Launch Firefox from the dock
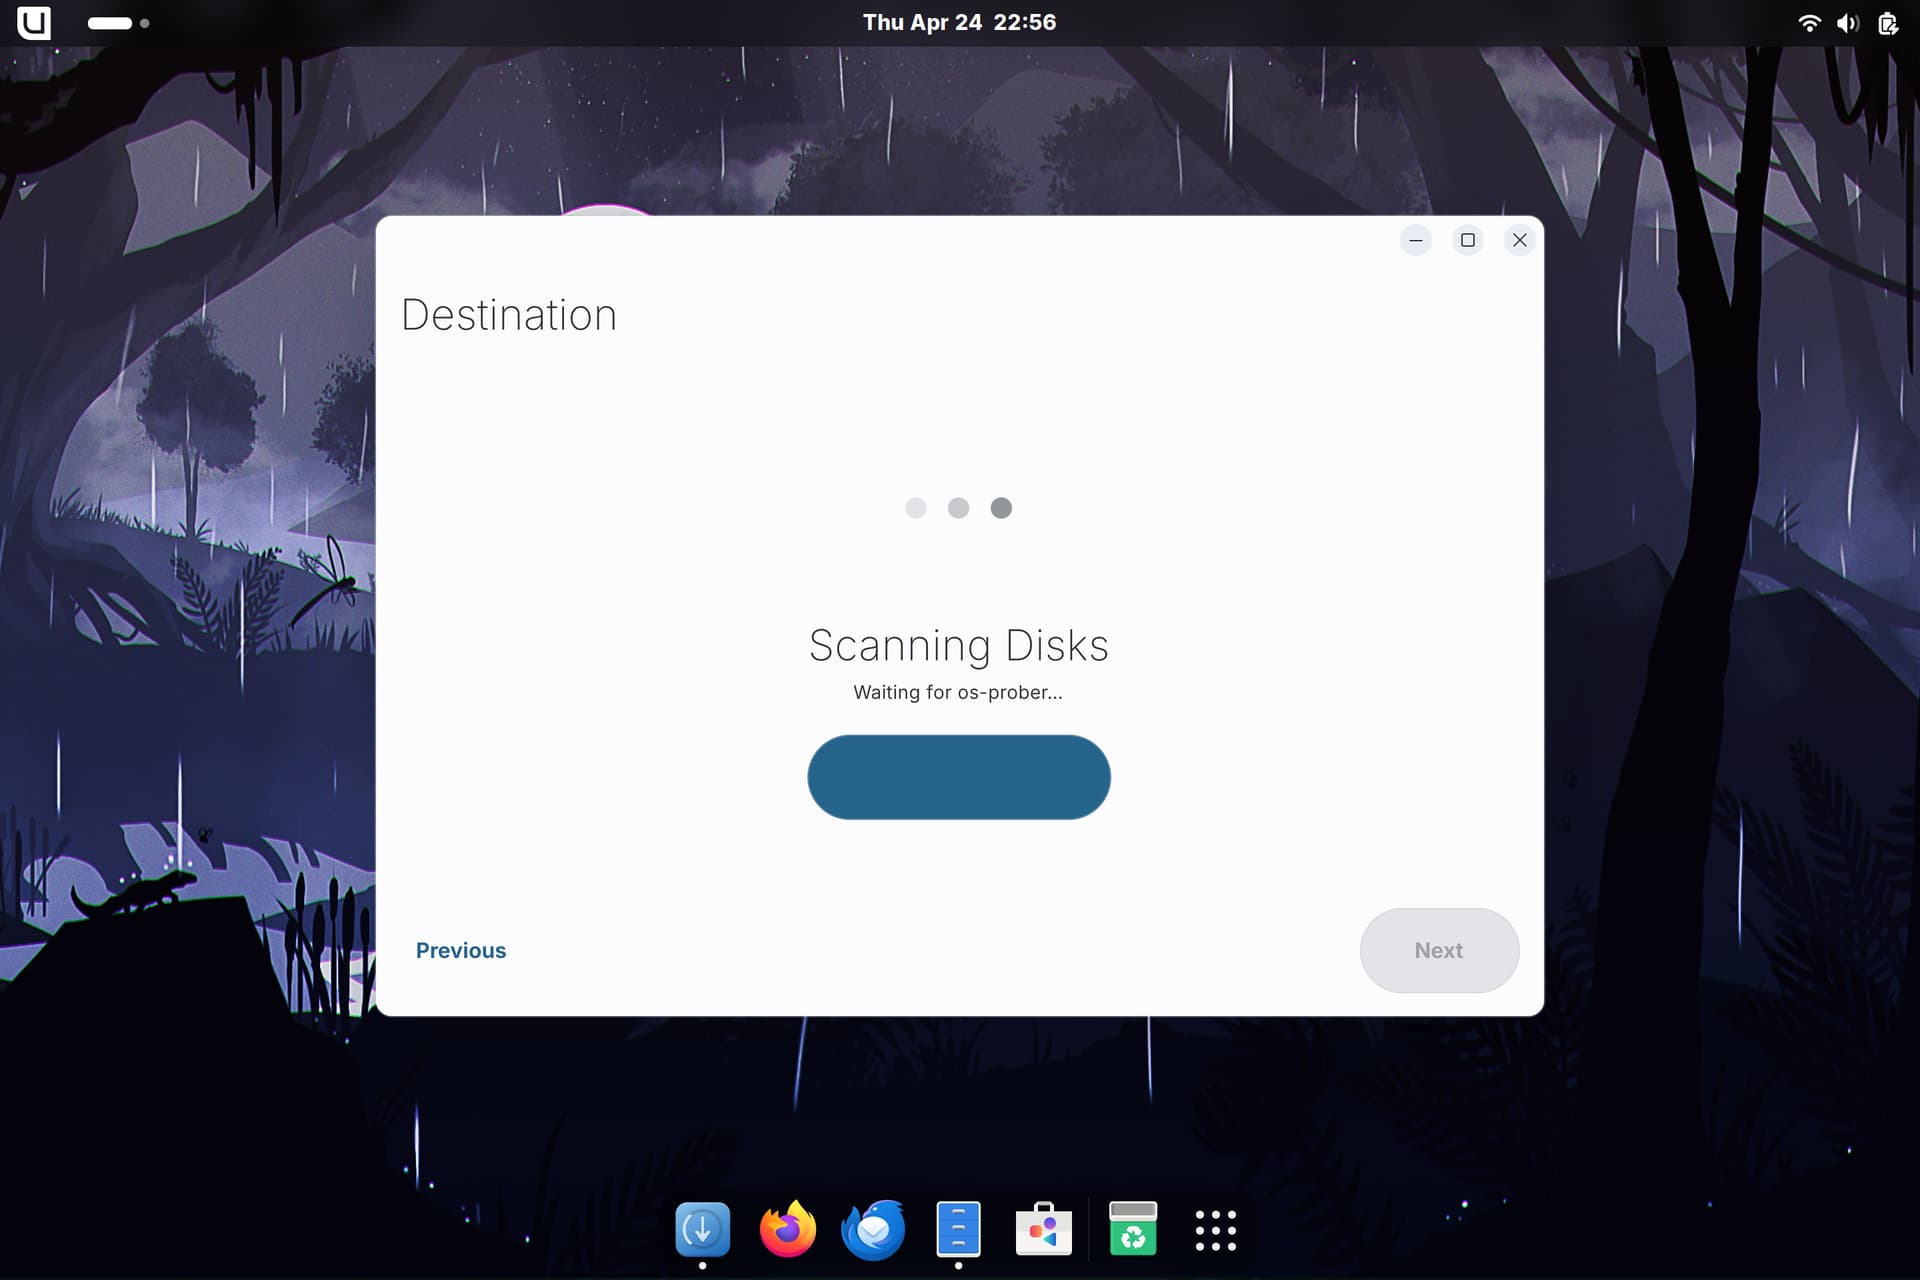This screenshot has height=1280, width=1920. 788,1229
